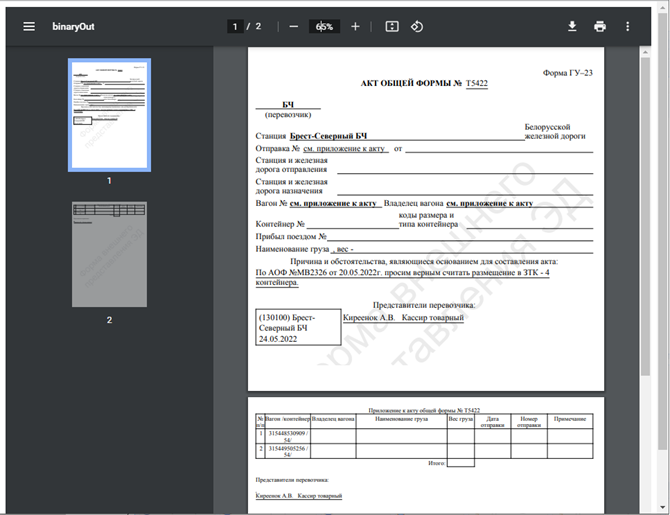Screen dimensions: 670x515
Task: Click the act number T5422
Action: click(x=476, y=83)
